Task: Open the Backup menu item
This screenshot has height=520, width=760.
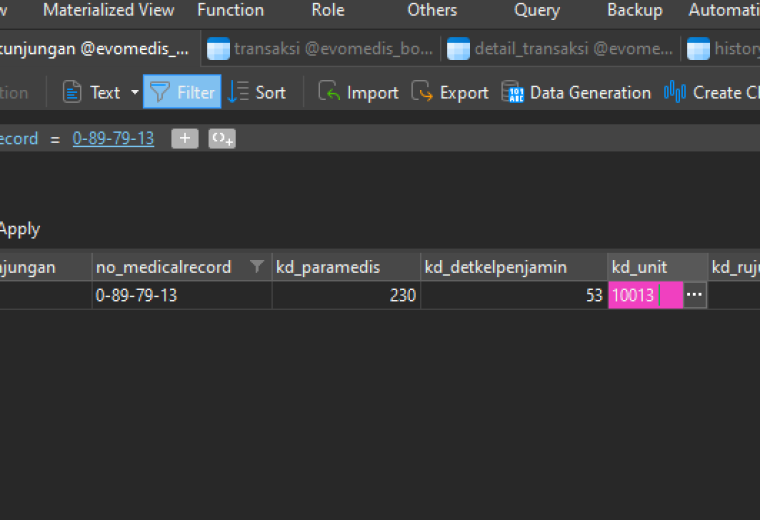Action: pos(635,10)
